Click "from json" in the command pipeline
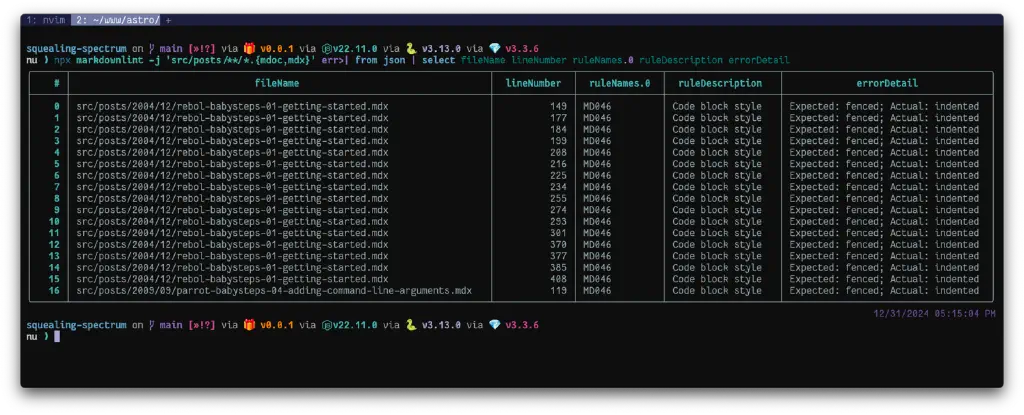The image size is (1024, 415). click(x=380, y=60)
